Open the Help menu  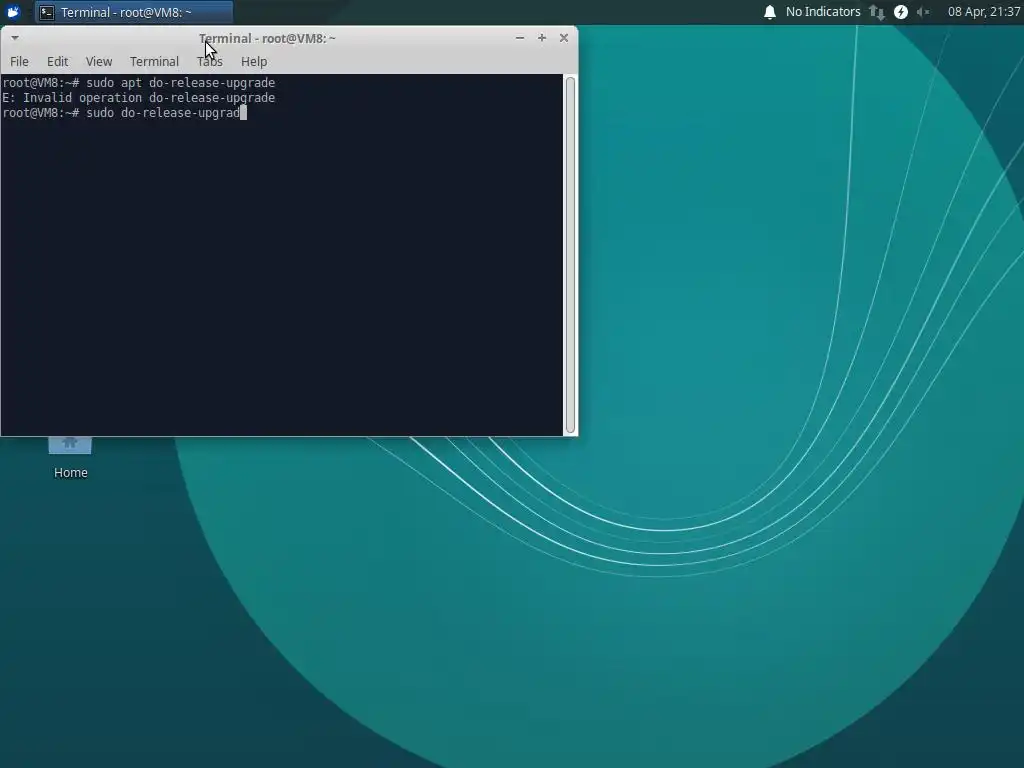pyautogui.click(x=254, y=61)
